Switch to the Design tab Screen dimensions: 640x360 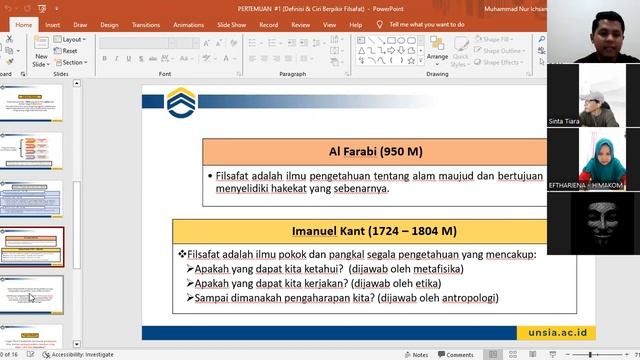point(109,25)
